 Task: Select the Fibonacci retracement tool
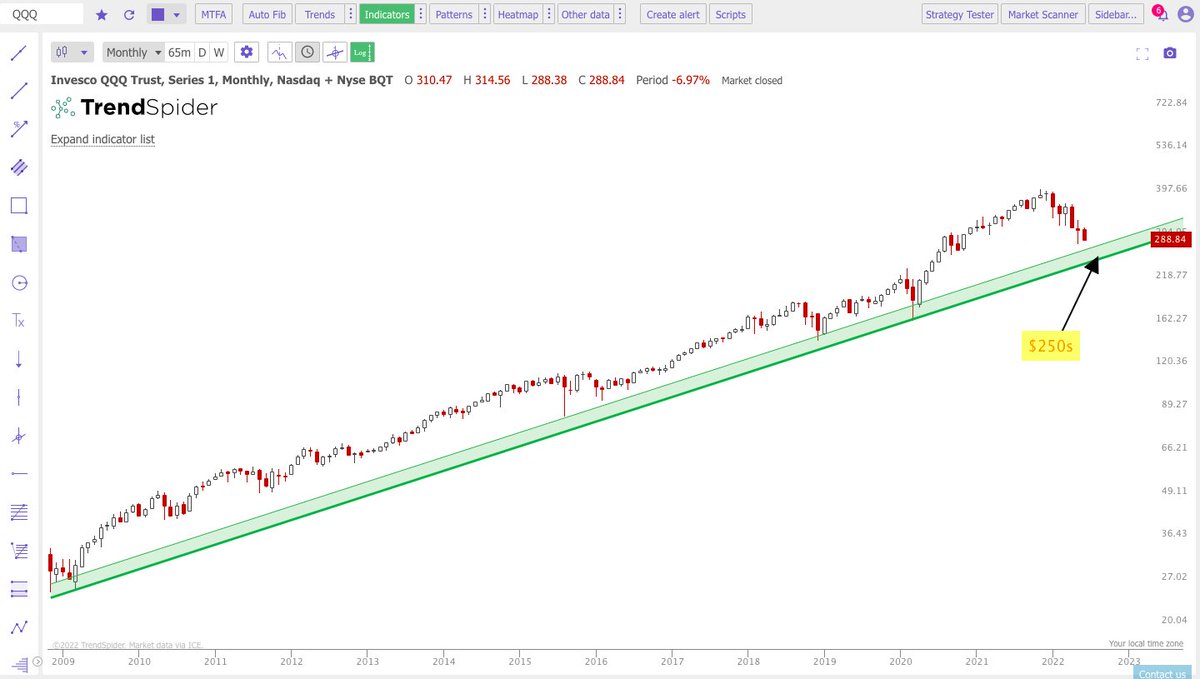point(18,512)
